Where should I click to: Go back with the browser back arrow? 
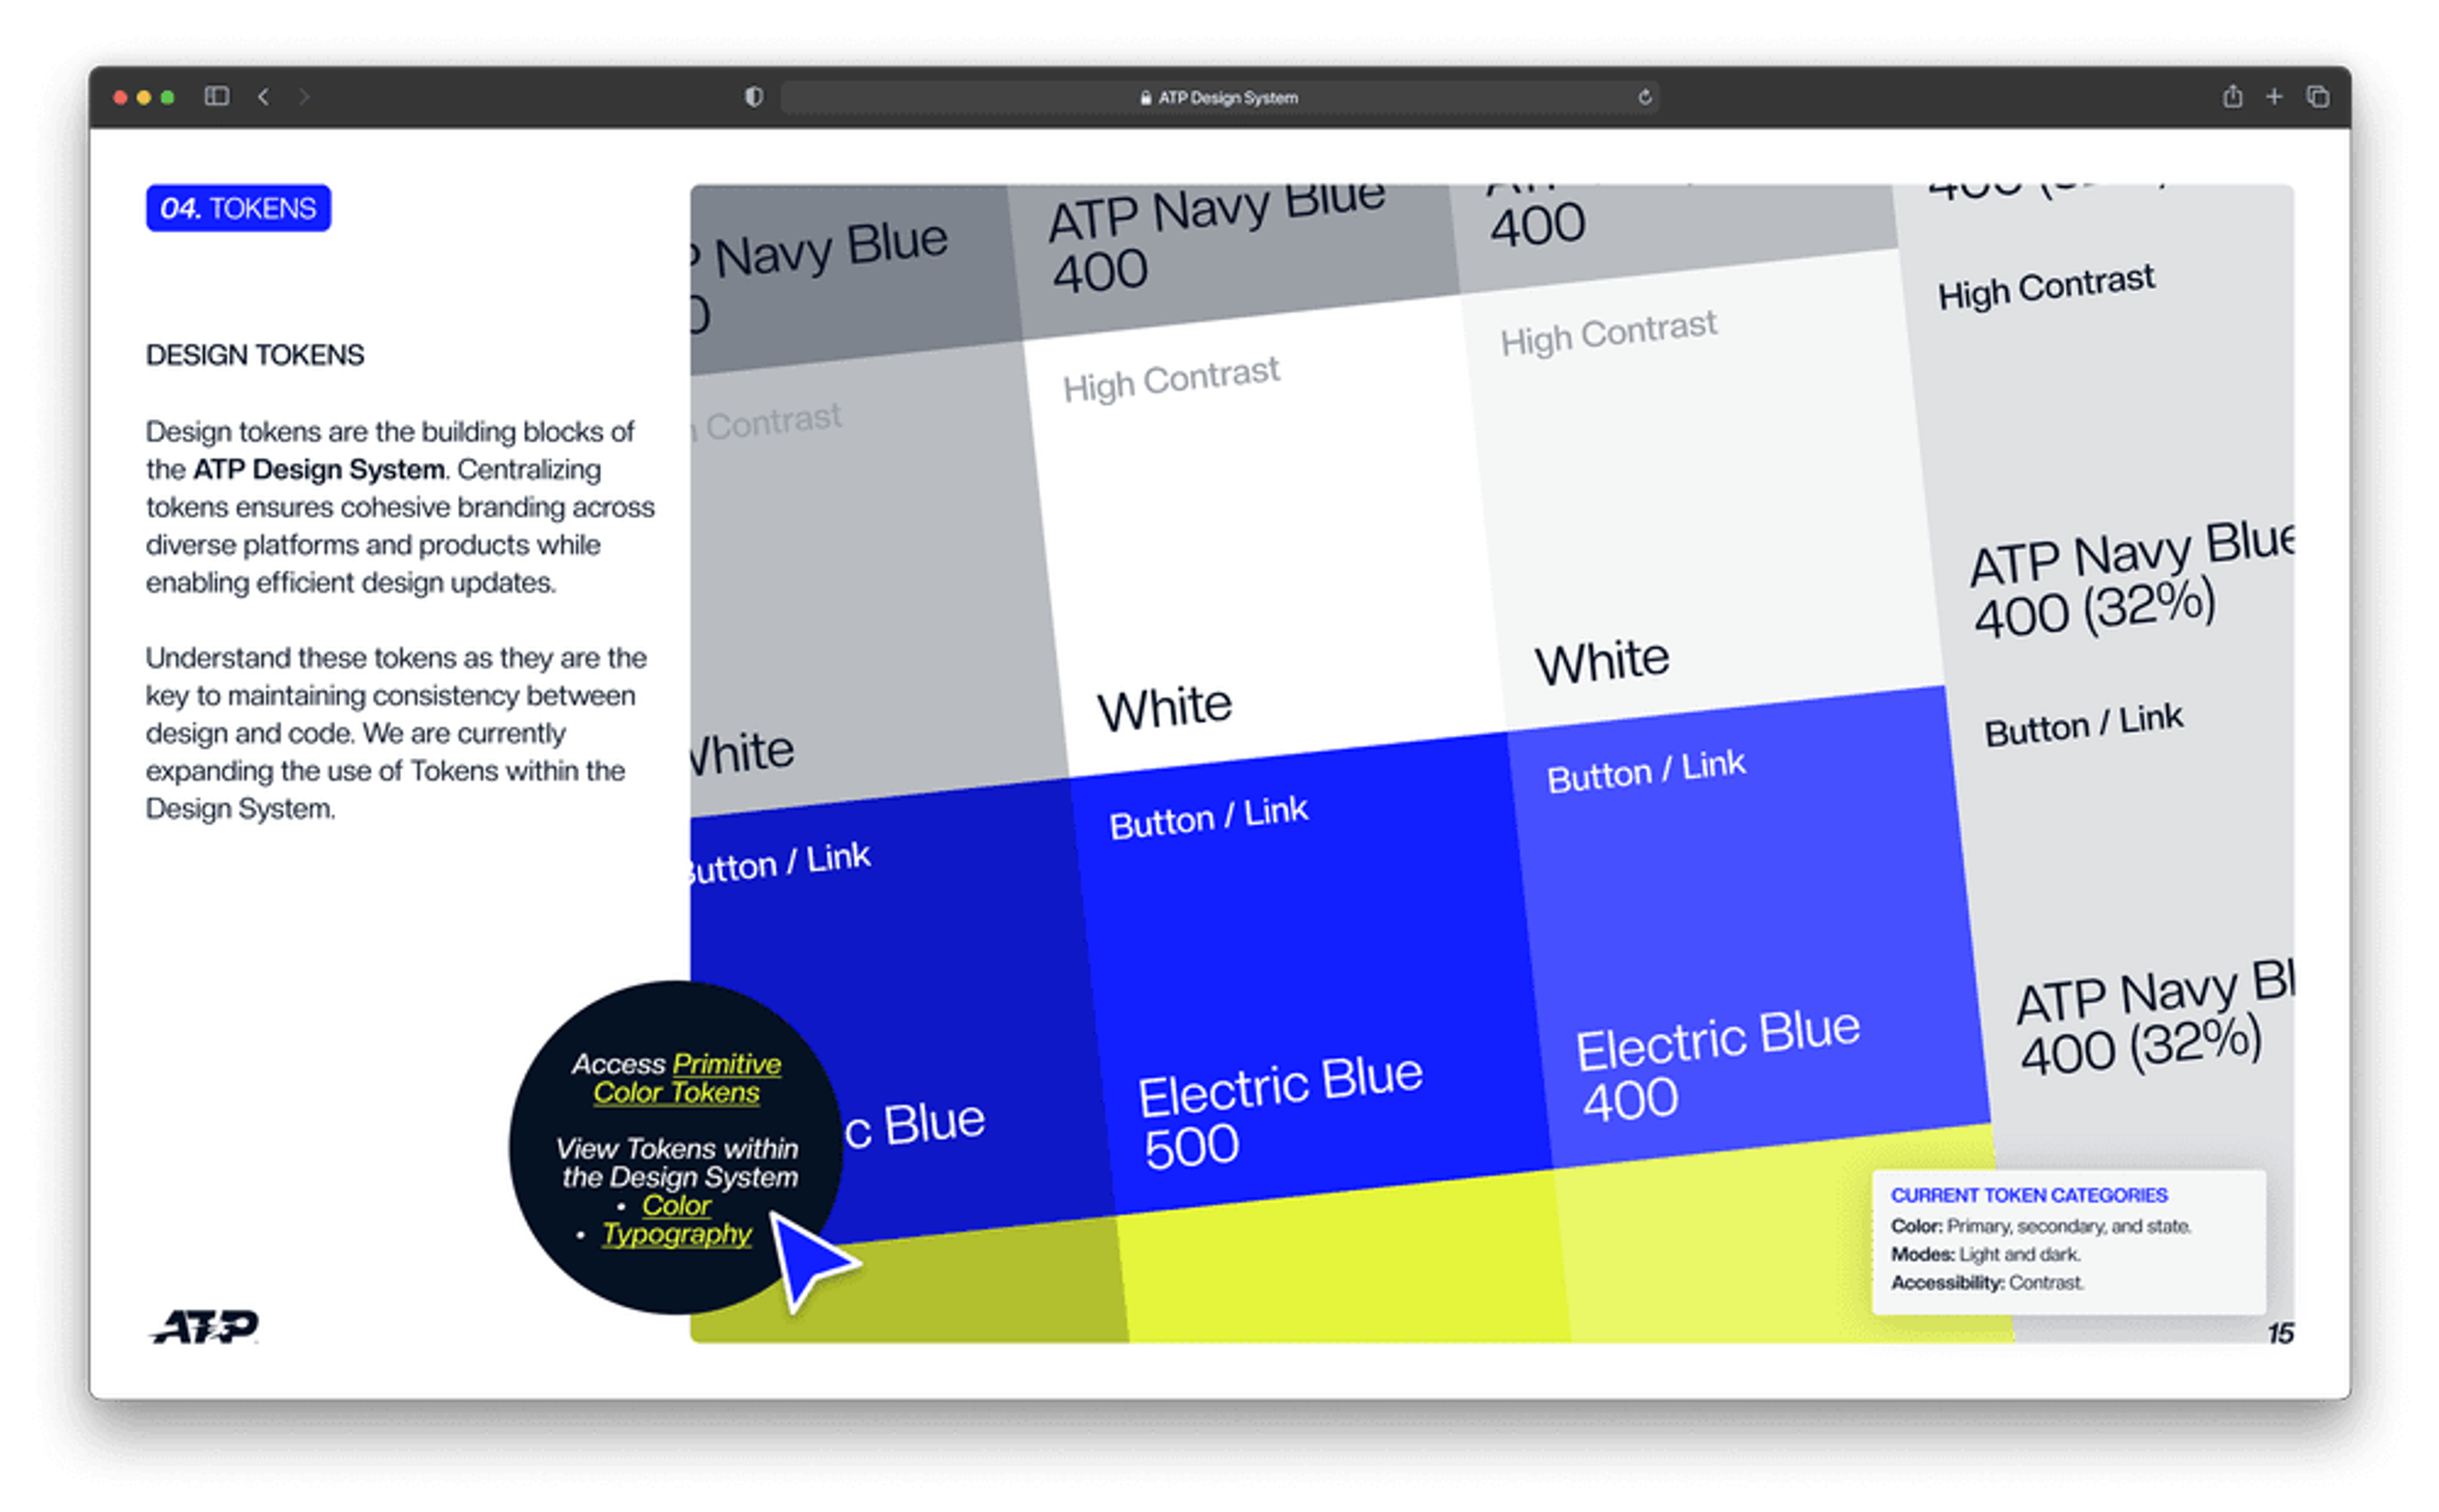pyautogui.click(x=263, y=96)
